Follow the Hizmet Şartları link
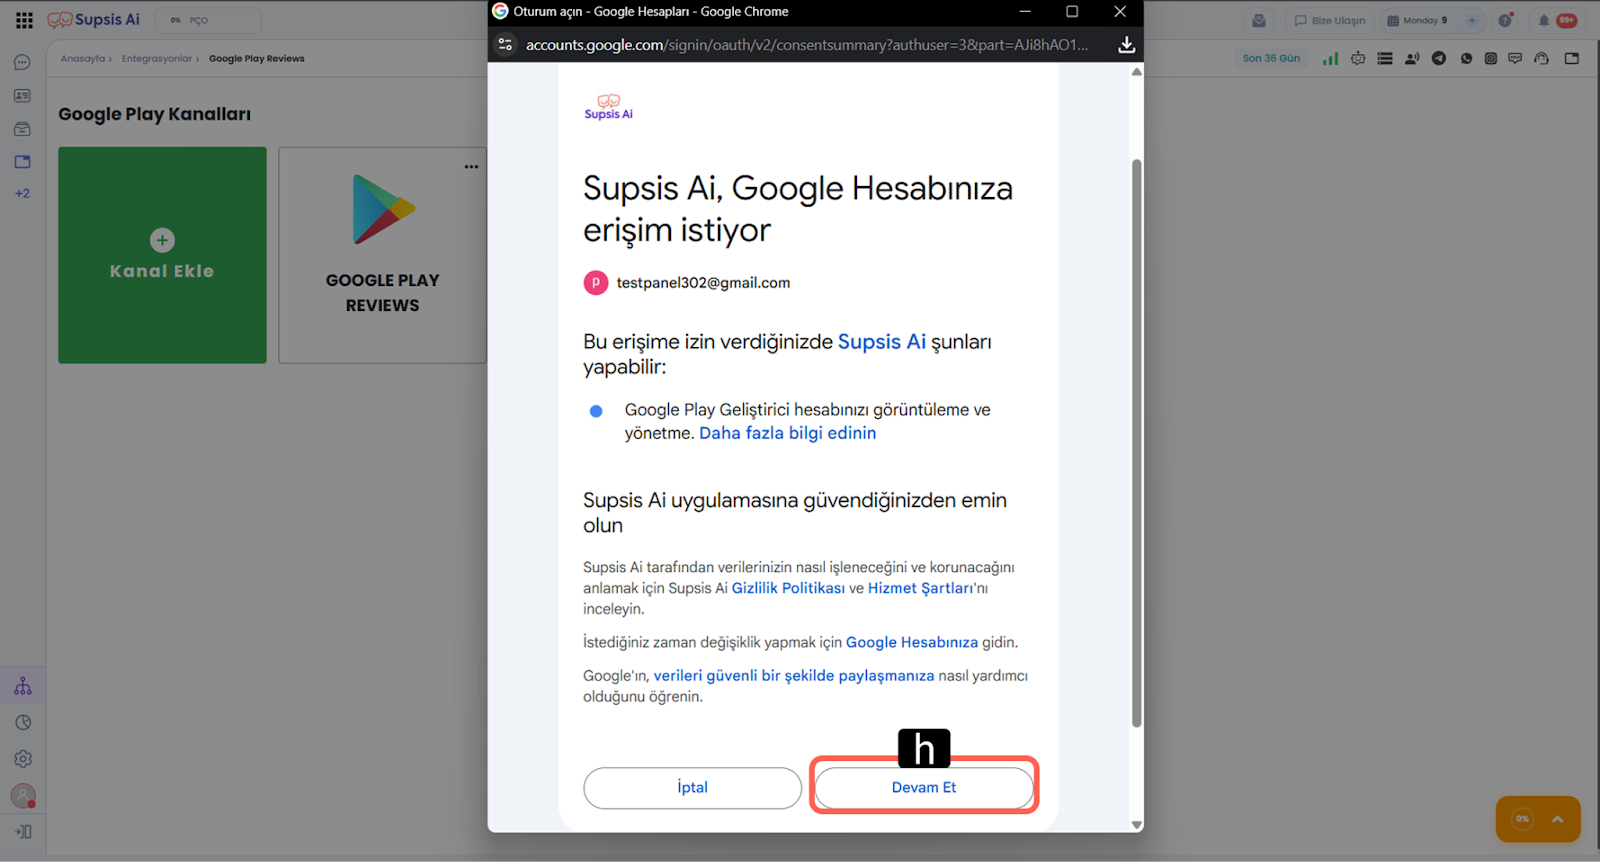Viewport: 1600px width, 862px height. tap(919, 588)
